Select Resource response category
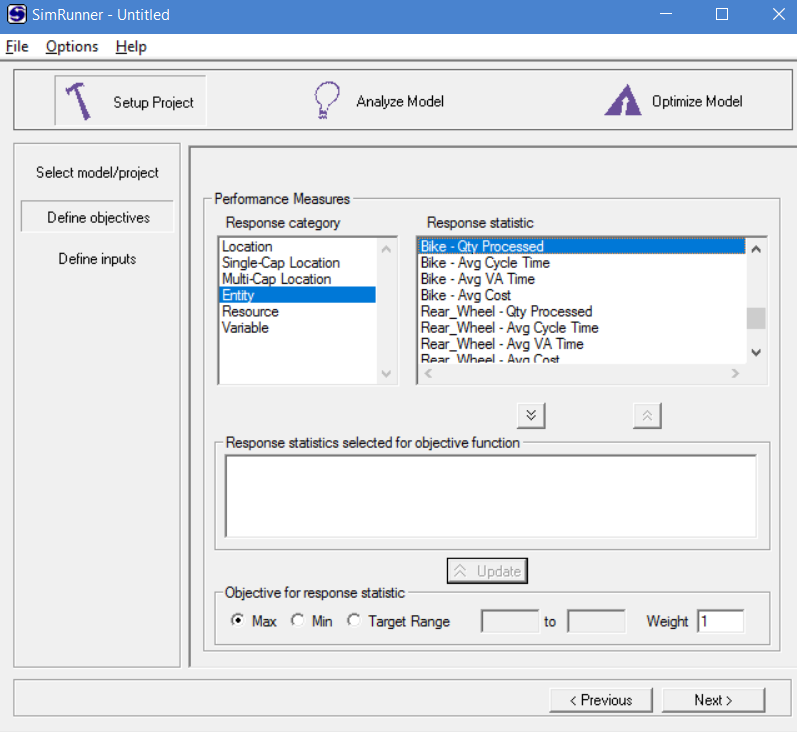 (298, 311)
